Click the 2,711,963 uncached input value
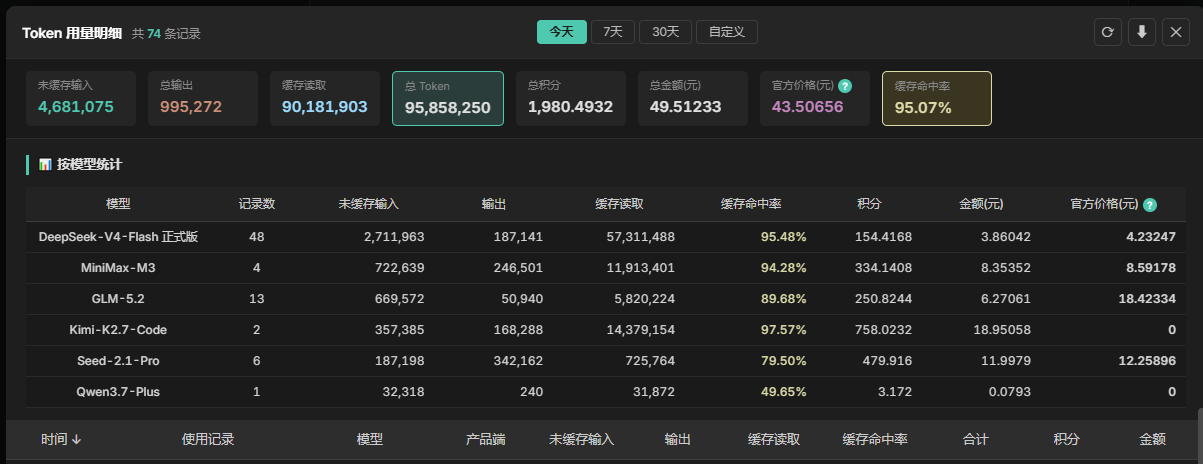The height and width of the screenshot is (464, 1203). click(x=394, y=237)
